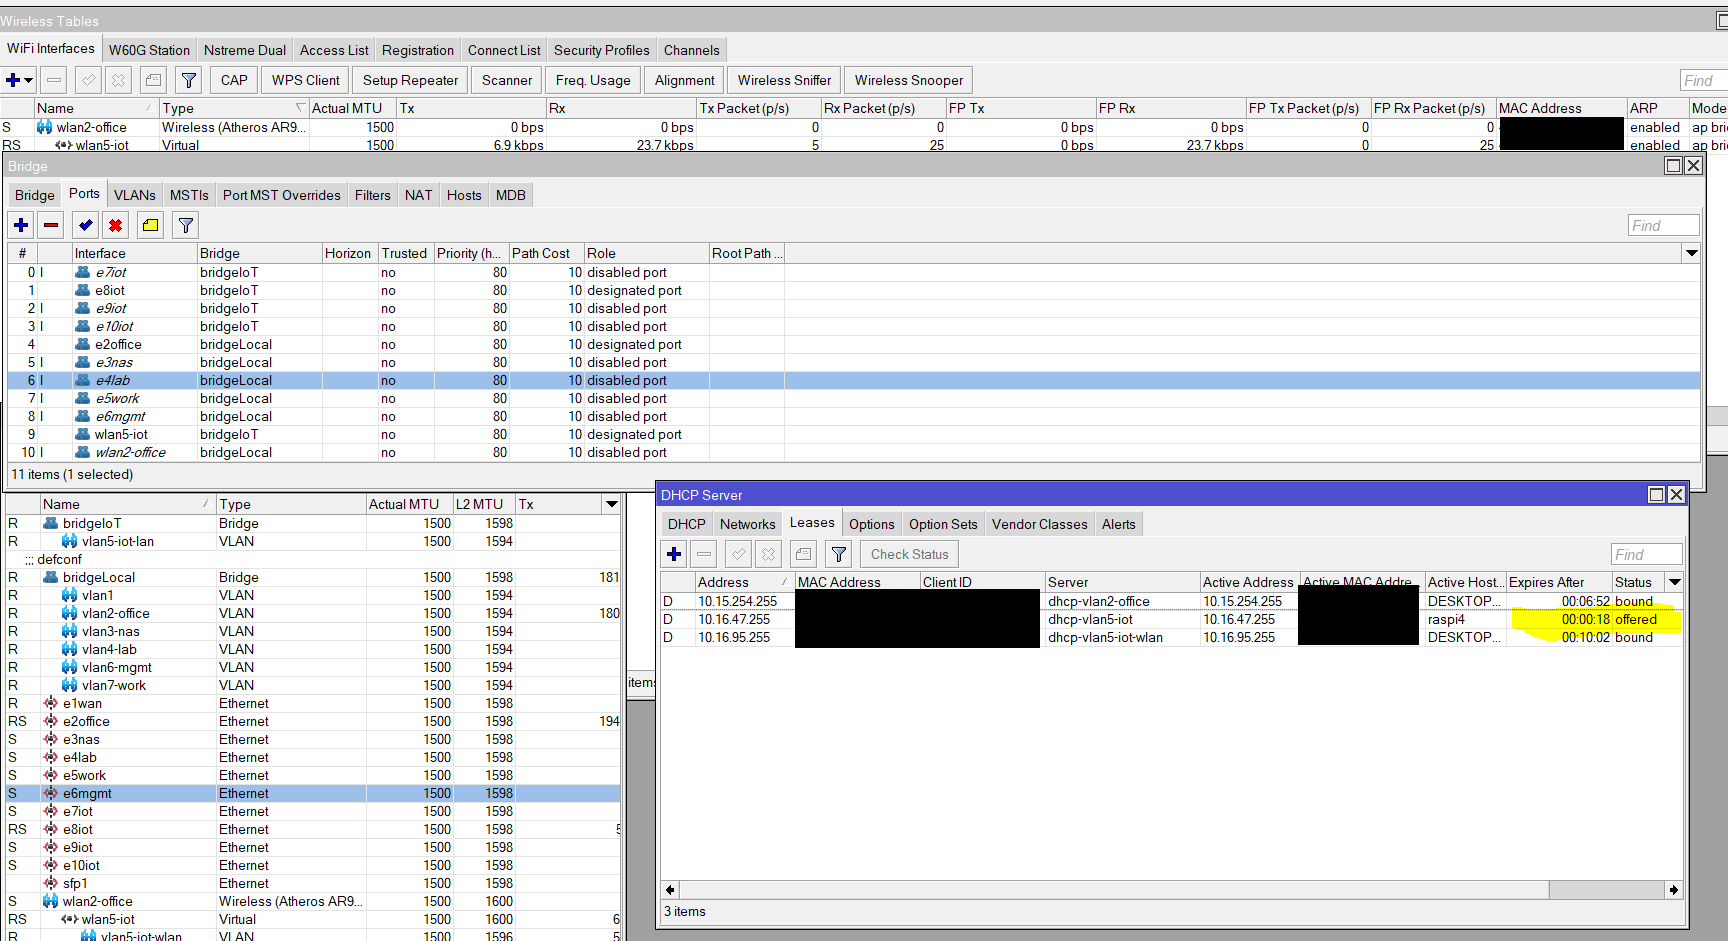Screen dimensions: 1728x941
Task: Select e4lab row in Bridge Ports
Action: coord(854,380)
